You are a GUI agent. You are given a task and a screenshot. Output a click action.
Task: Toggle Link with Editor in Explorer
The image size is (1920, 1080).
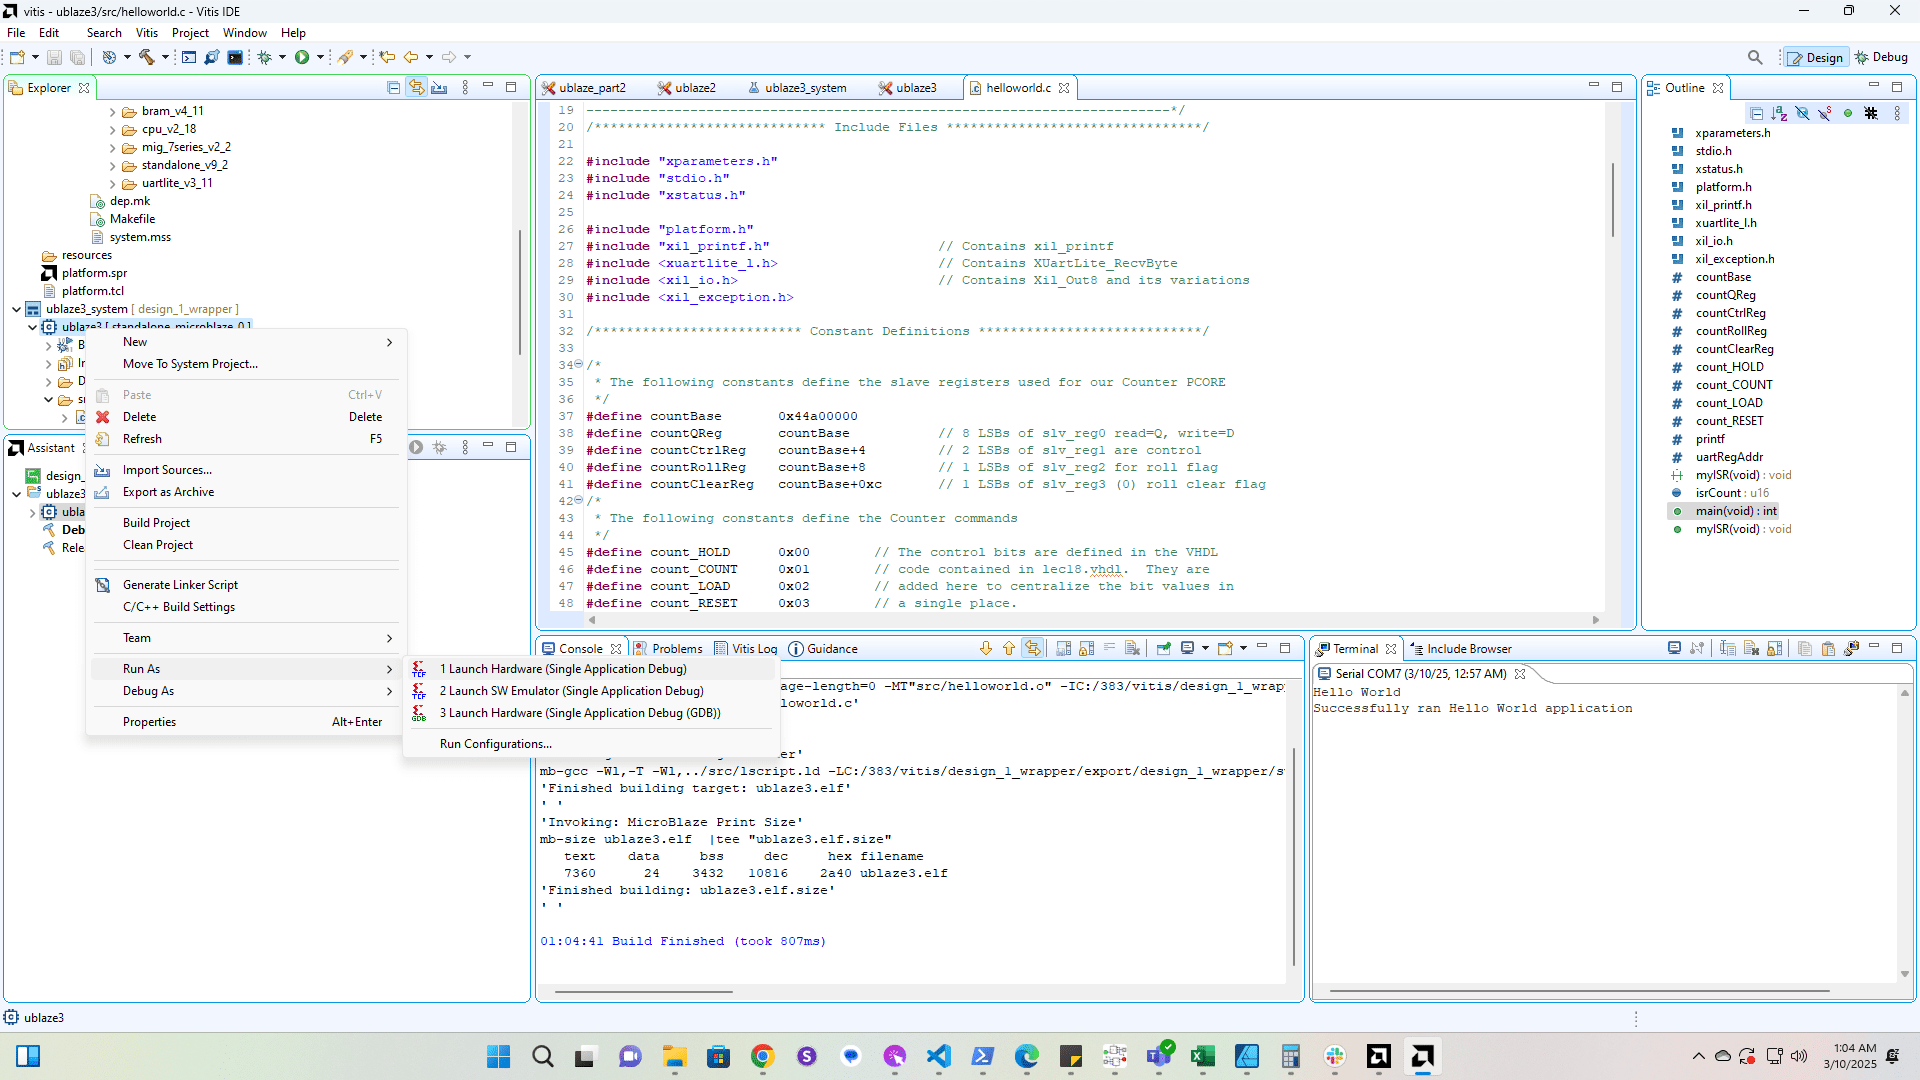click(416, 88)
